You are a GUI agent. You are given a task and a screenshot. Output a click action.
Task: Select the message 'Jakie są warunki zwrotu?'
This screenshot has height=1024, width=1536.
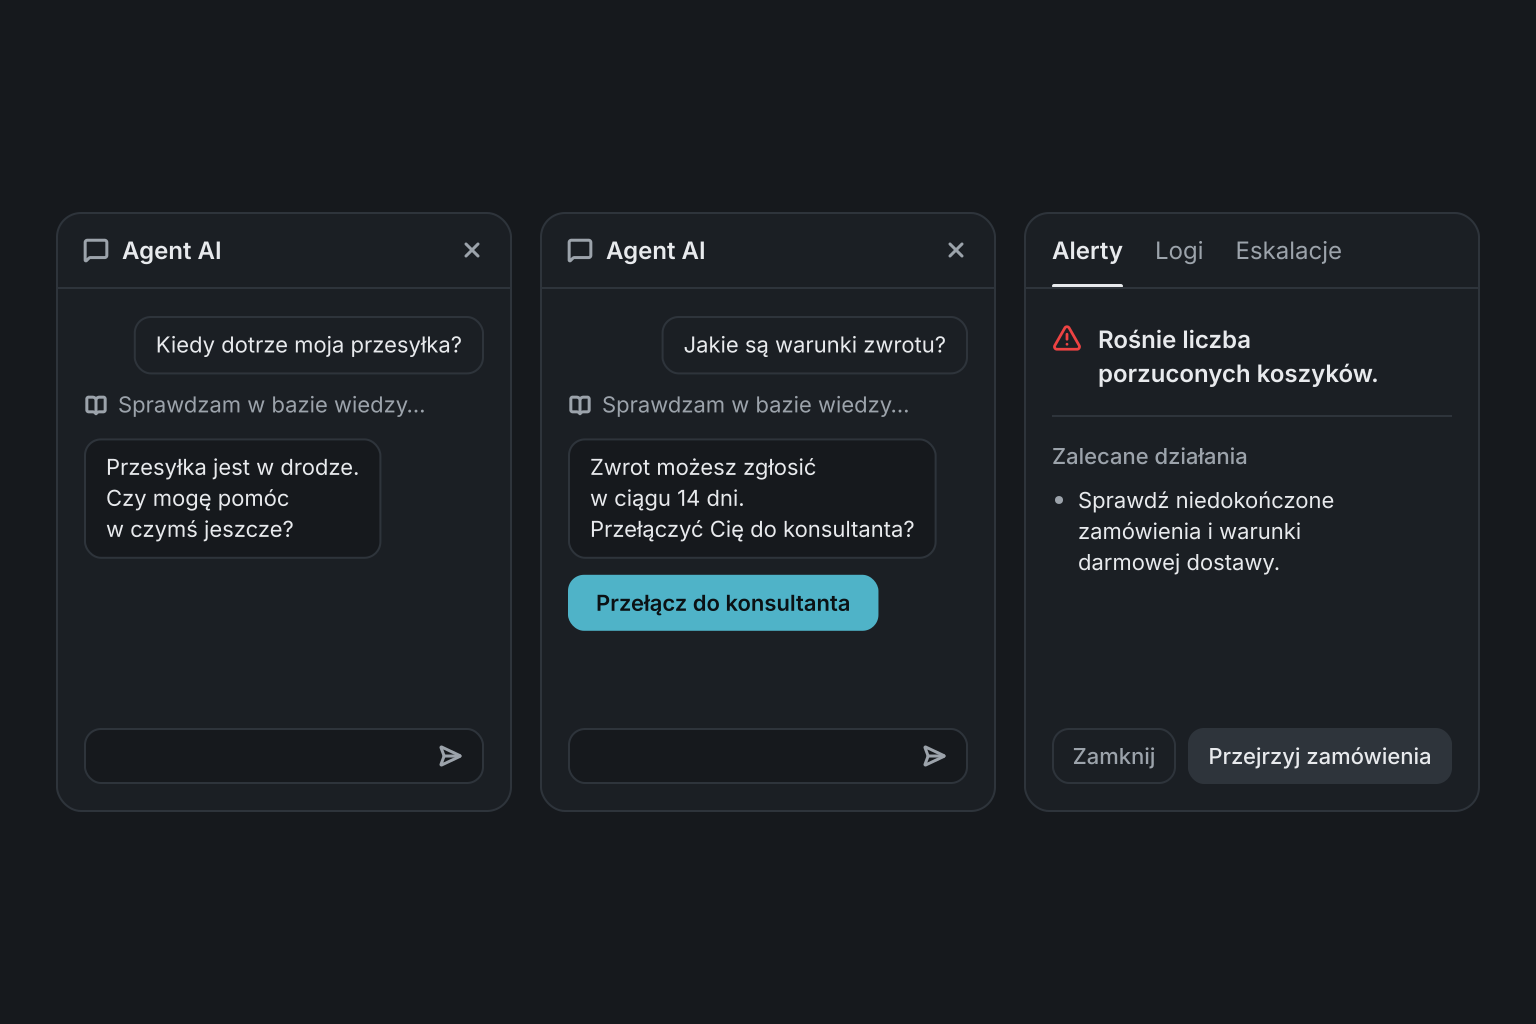[815, 345]
